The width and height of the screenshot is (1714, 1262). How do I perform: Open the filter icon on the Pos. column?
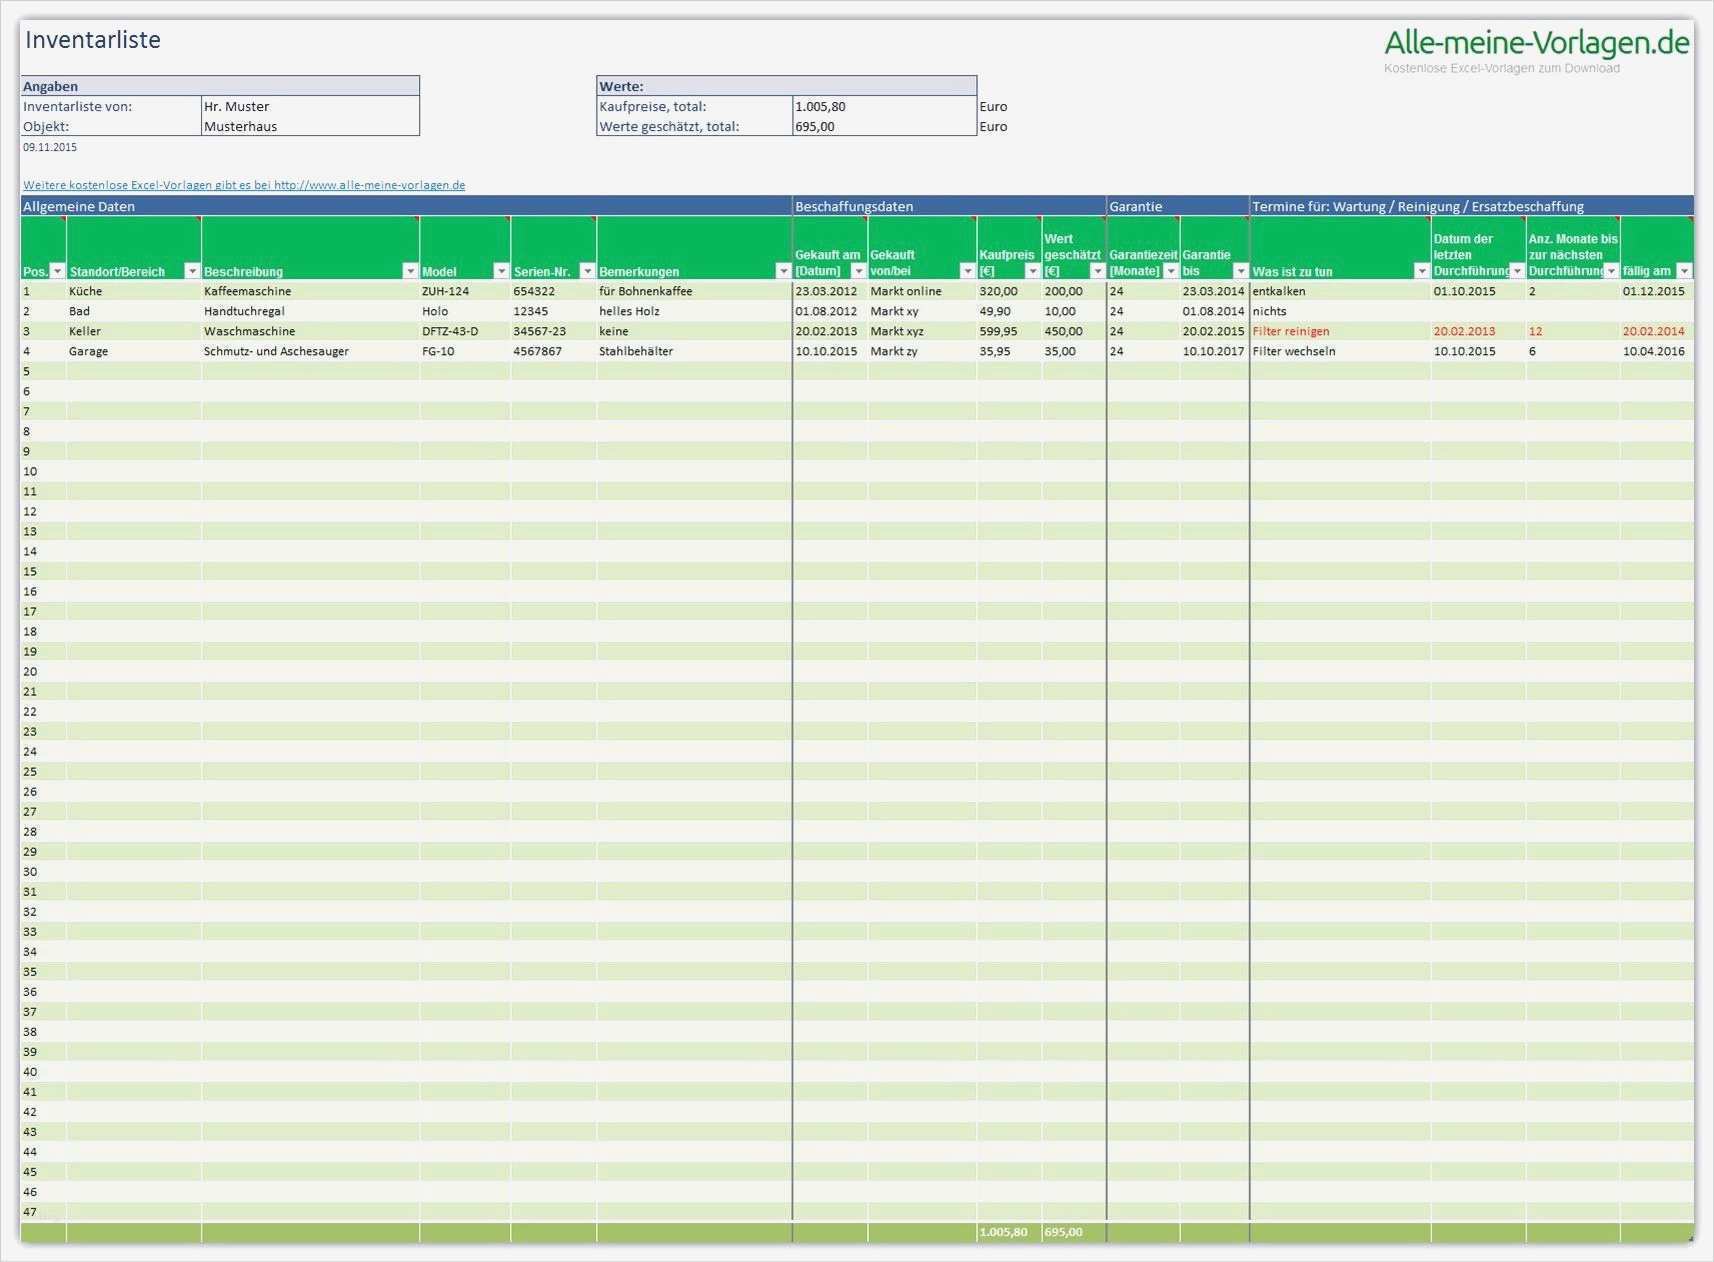(x=57, y=270)
